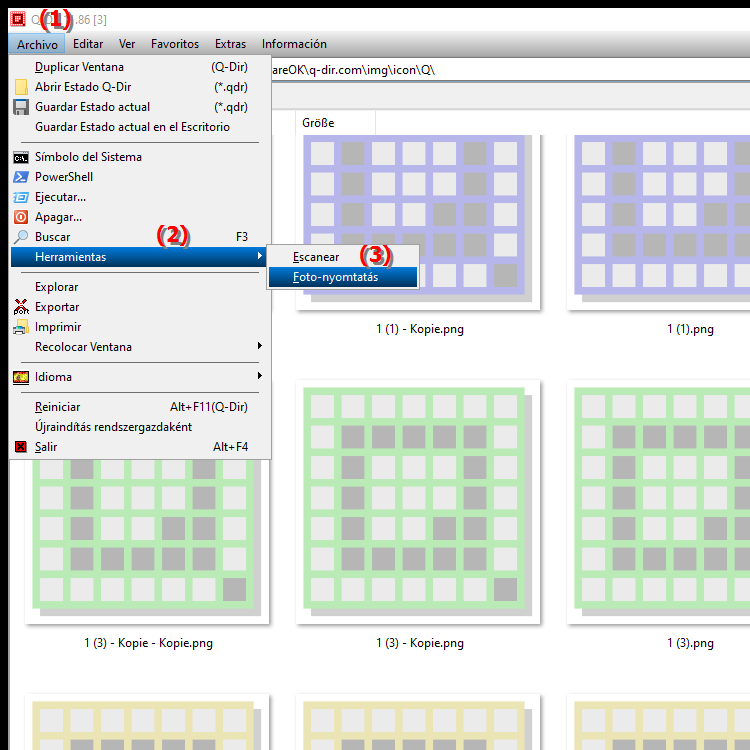This screenshot has width=750, height=750.
Task: Select Újraindítás rendszergazdaként entry
Action: [141, 427]
